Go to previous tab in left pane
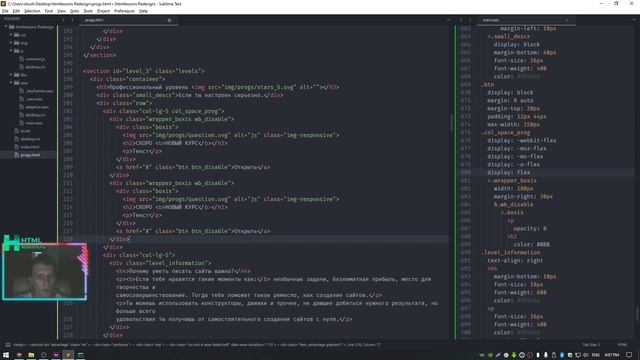 point(63,20)
